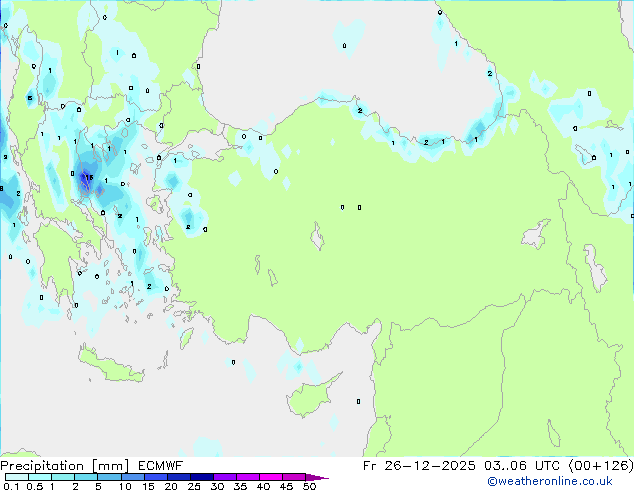Click the 03..06 UTC time range text
The image size is (634, 490).
pos(518,466)
